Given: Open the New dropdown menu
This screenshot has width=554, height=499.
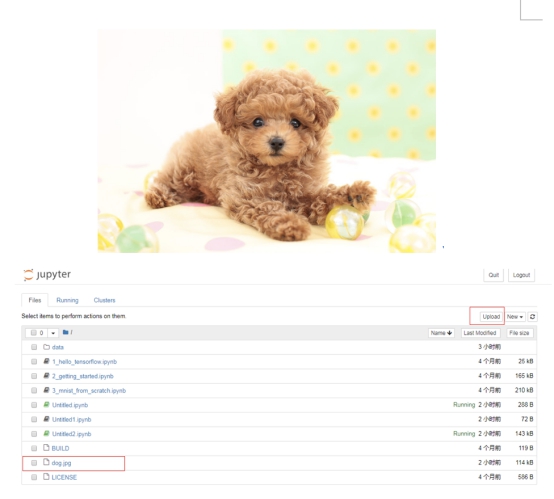Looking at the screenshot, I should 515,317.
